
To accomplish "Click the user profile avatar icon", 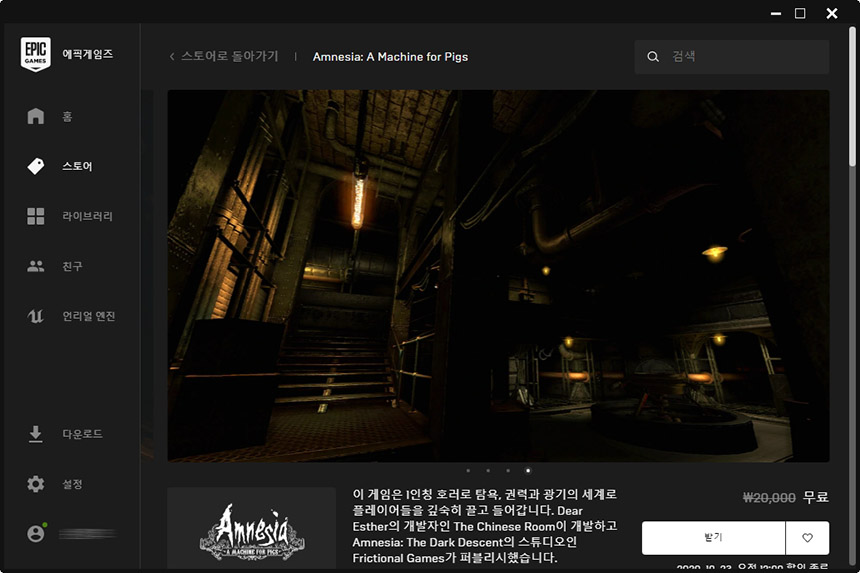I will (x=36, y=533).
